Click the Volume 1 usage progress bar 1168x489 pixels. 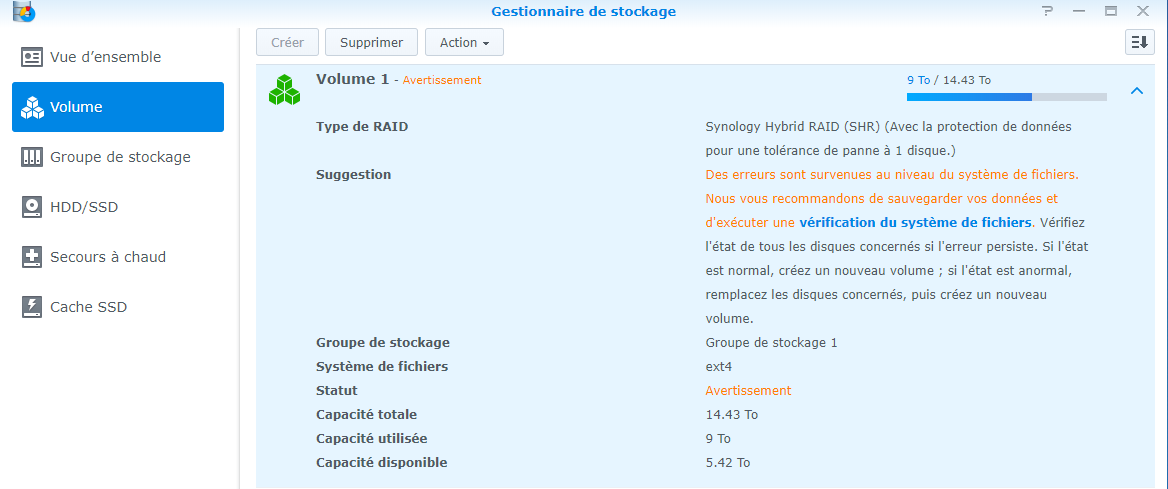[x=1006, y=97]
